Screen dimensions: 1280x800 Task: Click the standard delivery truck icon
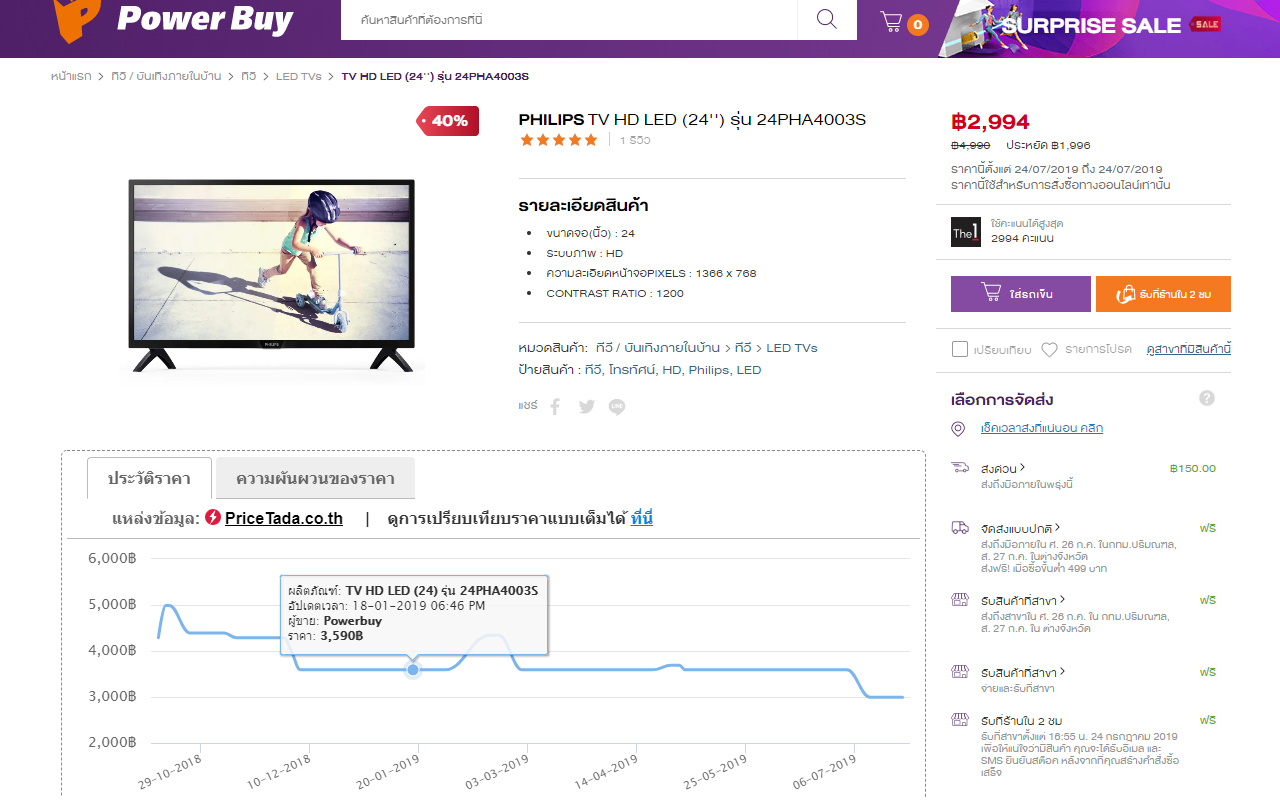960,528
